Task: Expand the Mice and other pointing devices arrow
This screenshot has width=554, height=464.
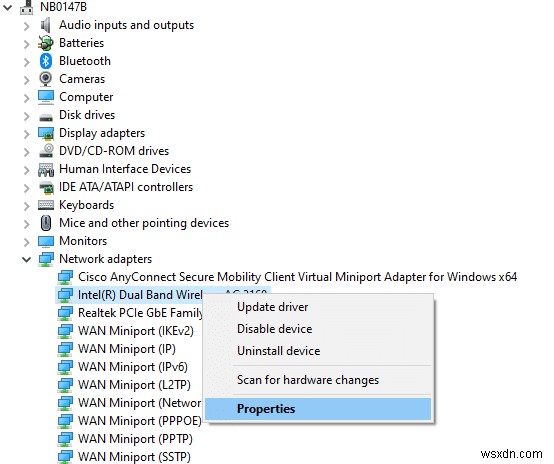Action: tap(26, 224)
